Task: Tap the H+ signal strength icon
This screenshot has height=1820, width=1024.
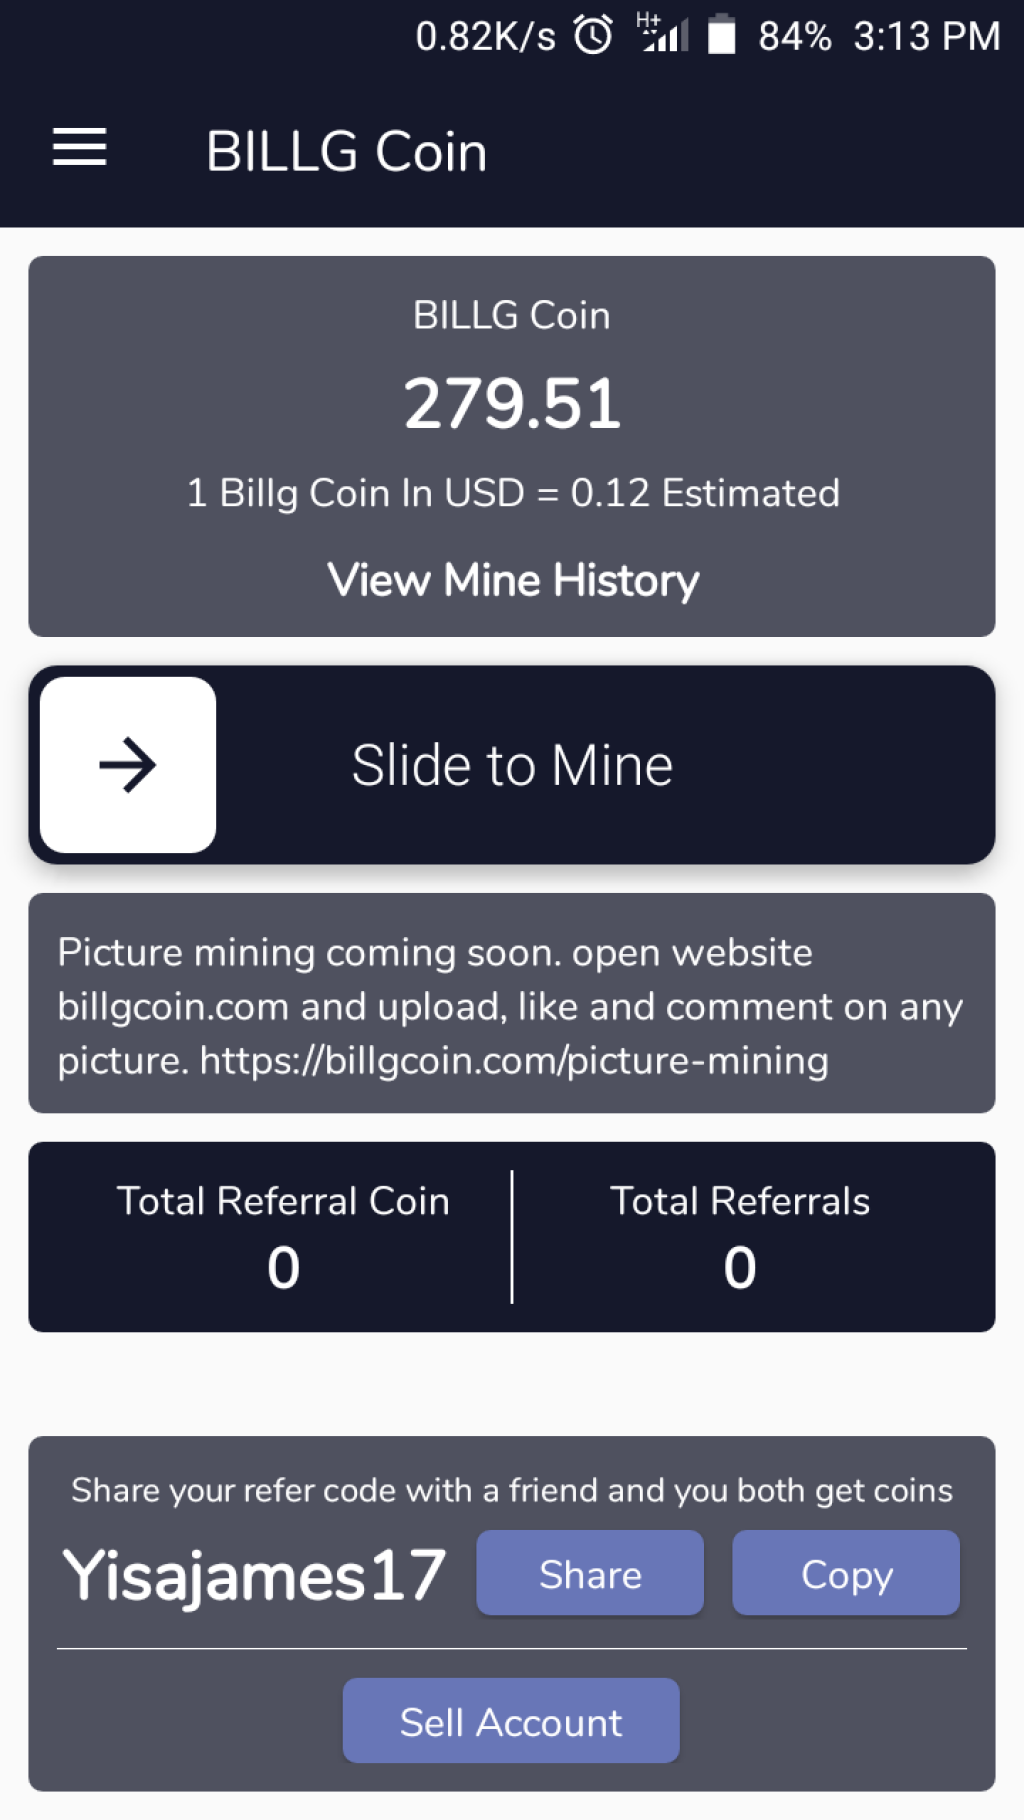Action: tap(662, 33)
